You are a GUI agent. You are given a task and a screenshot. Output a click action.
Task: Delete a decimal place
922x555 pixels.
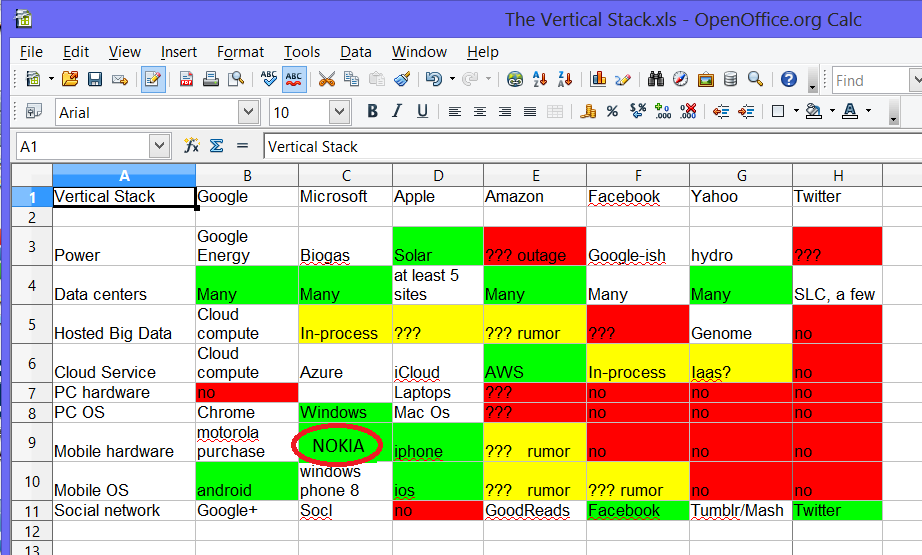(687, 111)
